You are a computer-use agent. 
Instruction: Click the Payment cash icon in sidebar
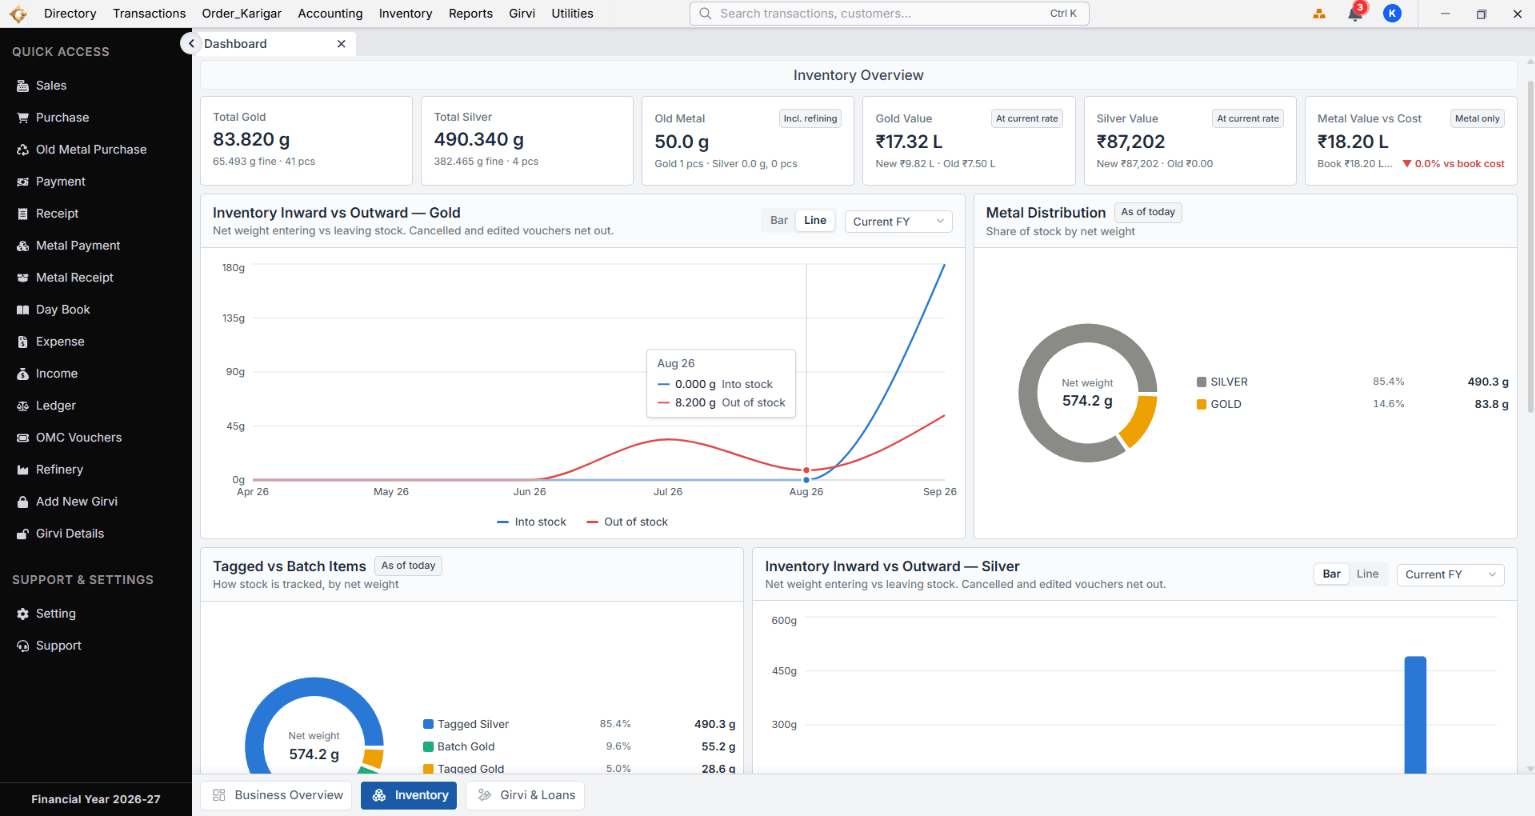23,182
